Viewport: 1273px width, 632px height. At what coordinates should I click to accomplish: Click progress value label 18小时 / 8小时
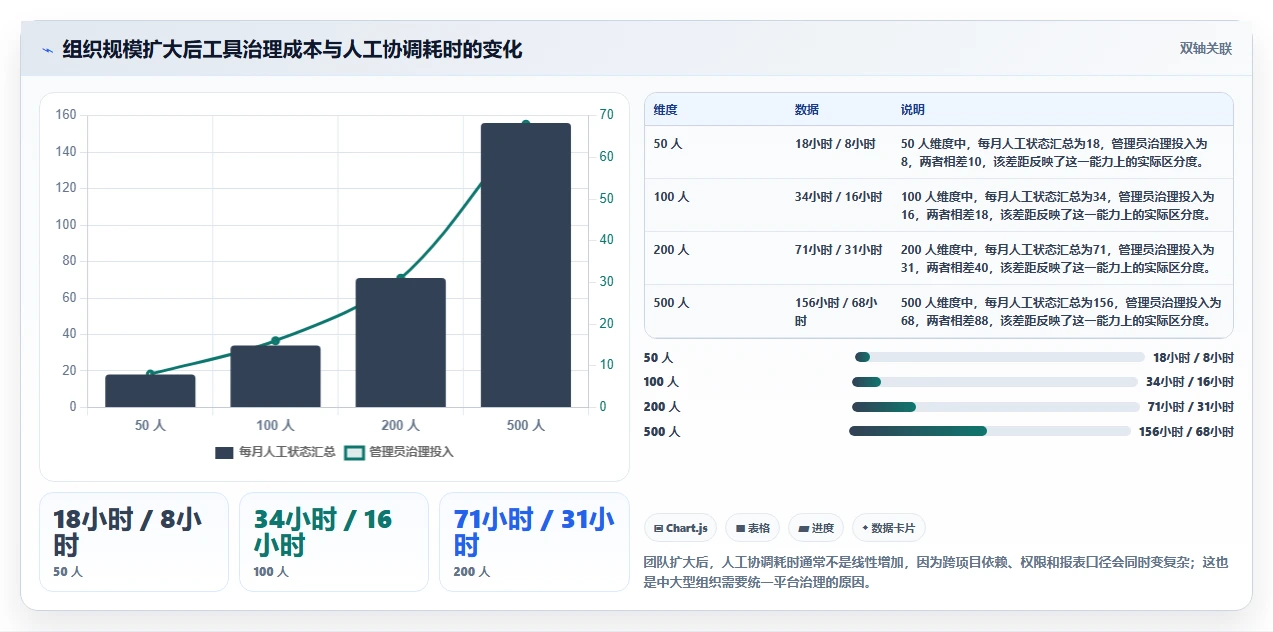pyautogui.click(x=1193, y=358)
